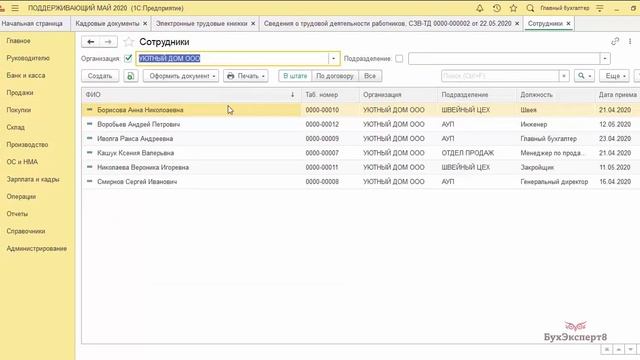Click the copy link icon
Screen dimensions: 640x360
615,41
